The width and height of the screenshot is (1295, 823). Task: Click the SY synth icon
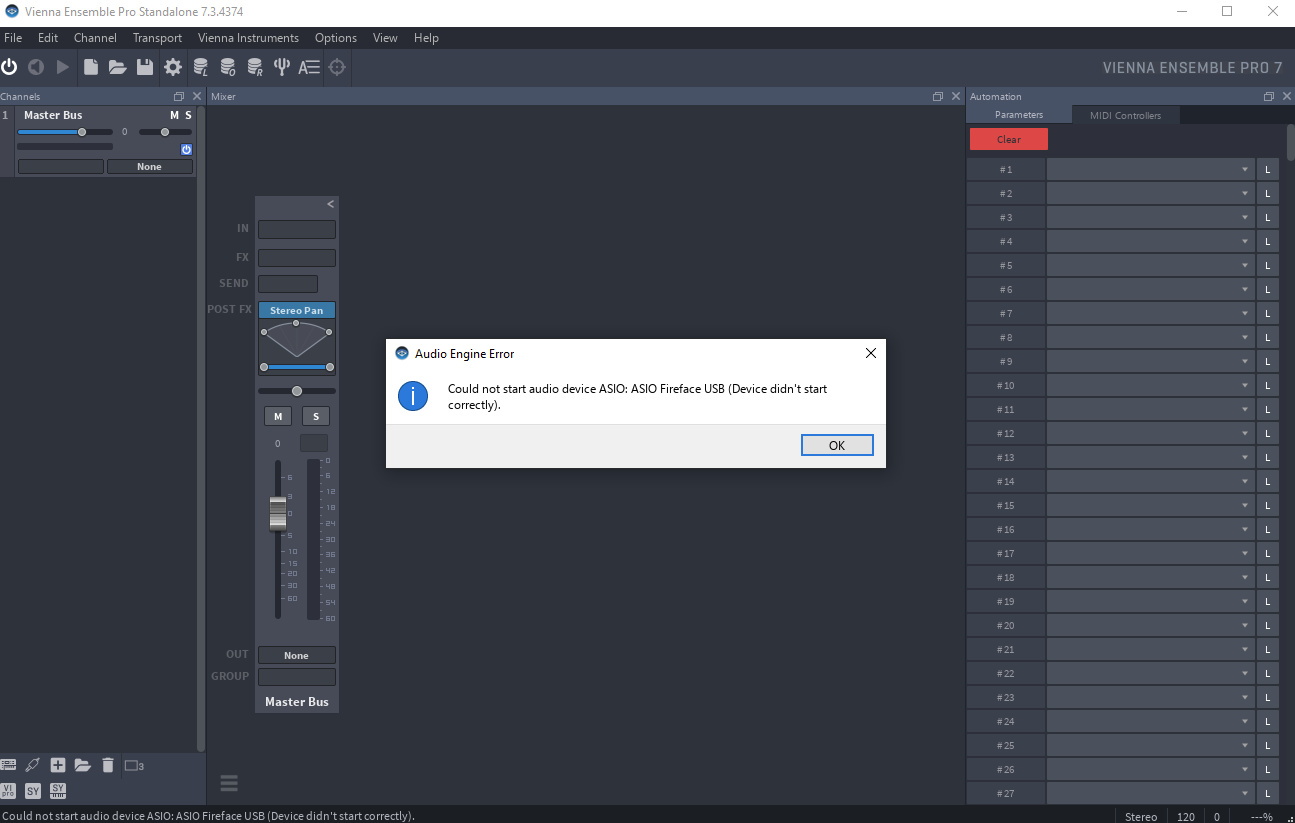[33, 791]
